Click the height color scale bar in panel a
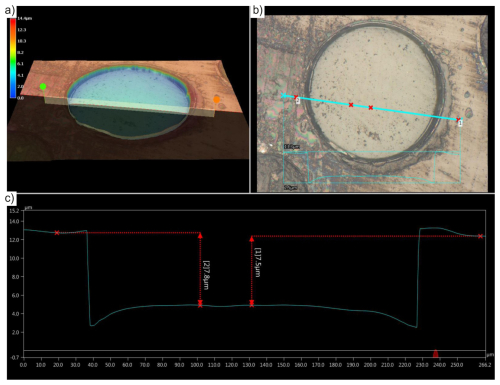Image resolution: width=500 pixels, height=385 pixels. [x=13, y=58]
